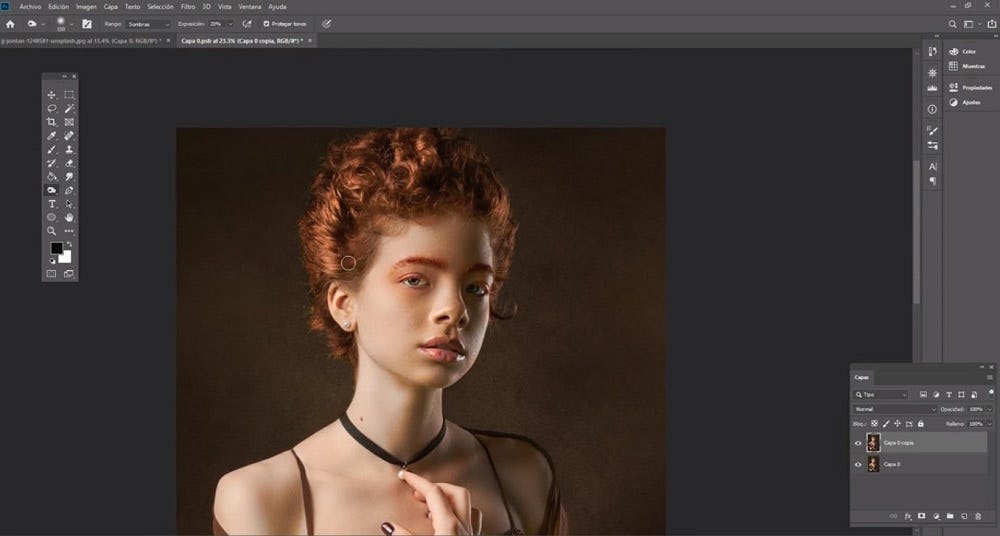The image size is (1000, 536).
Task: Open the layer filter Tipo dropdown
Action: click(x=881, y=395)
